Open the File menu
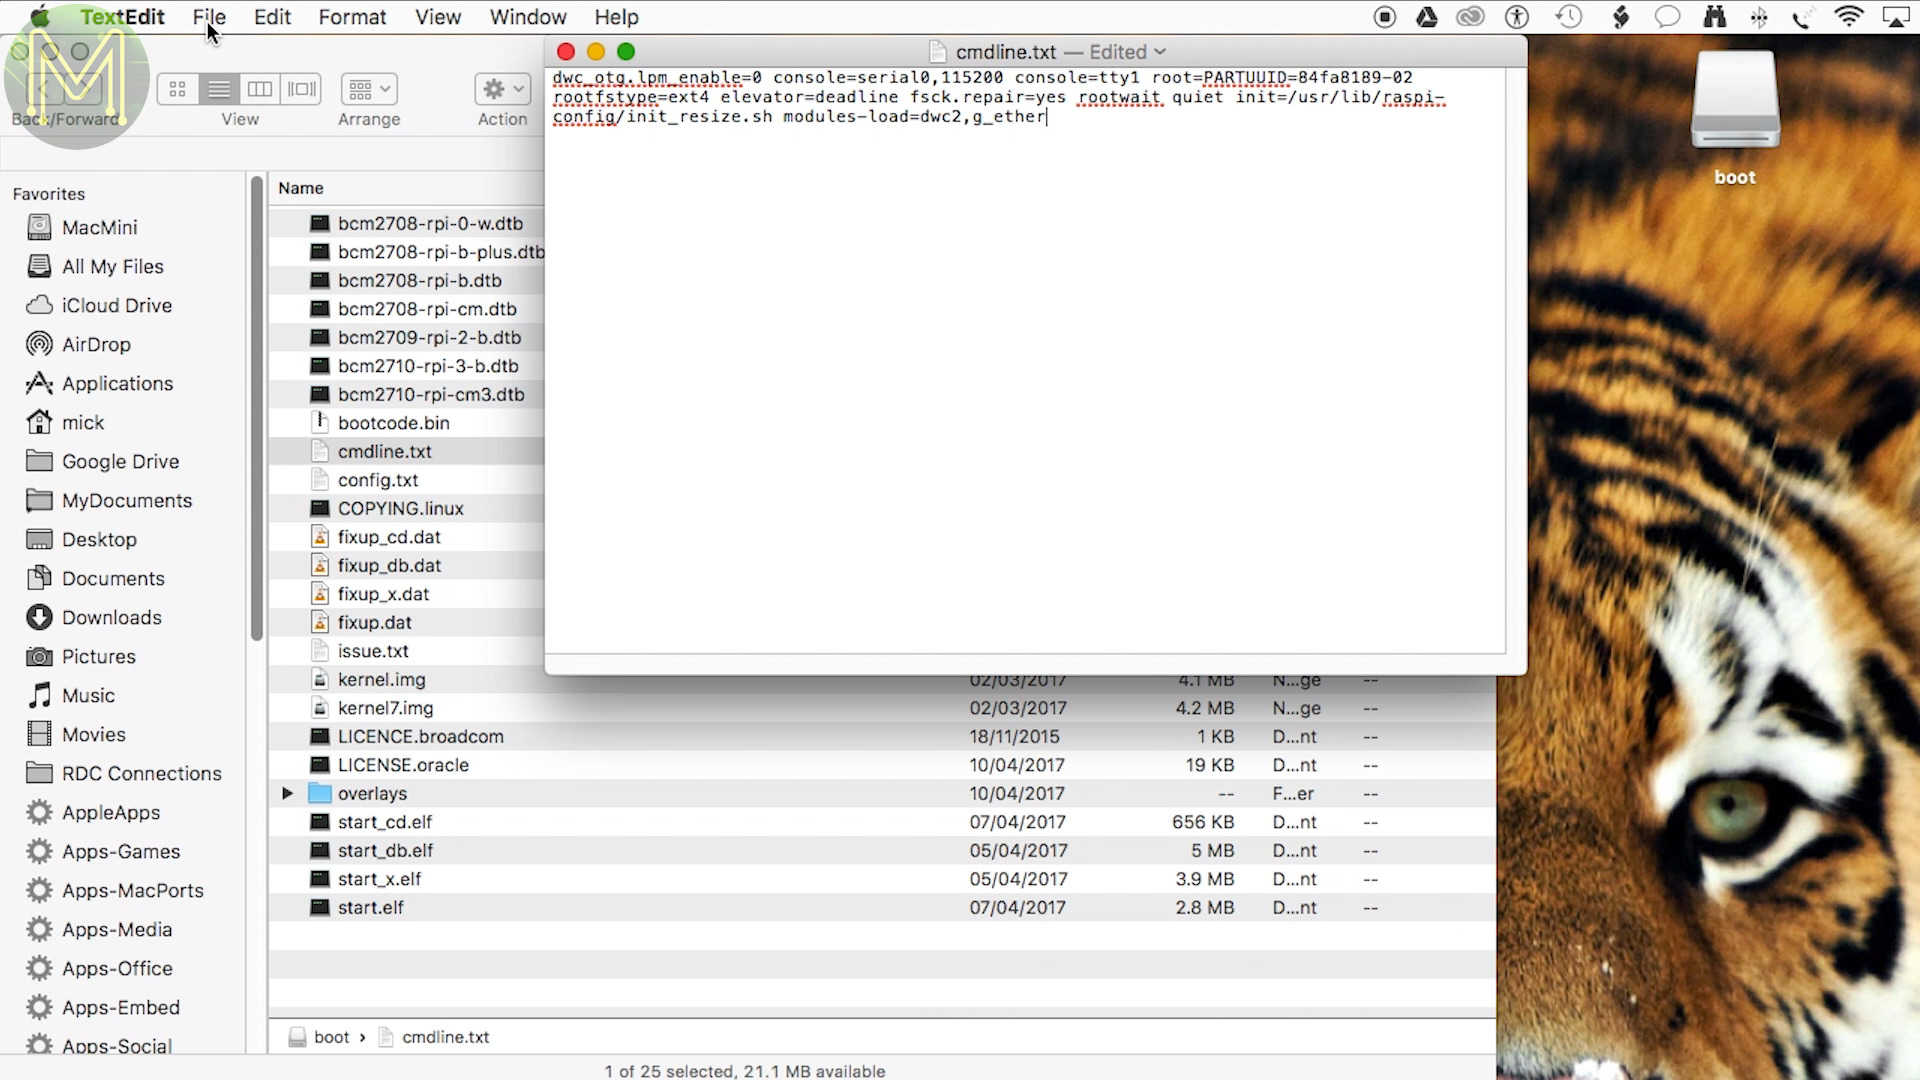Image resolution: width=1920 pixels, height=1080 pixels. [x=209, y=17]
